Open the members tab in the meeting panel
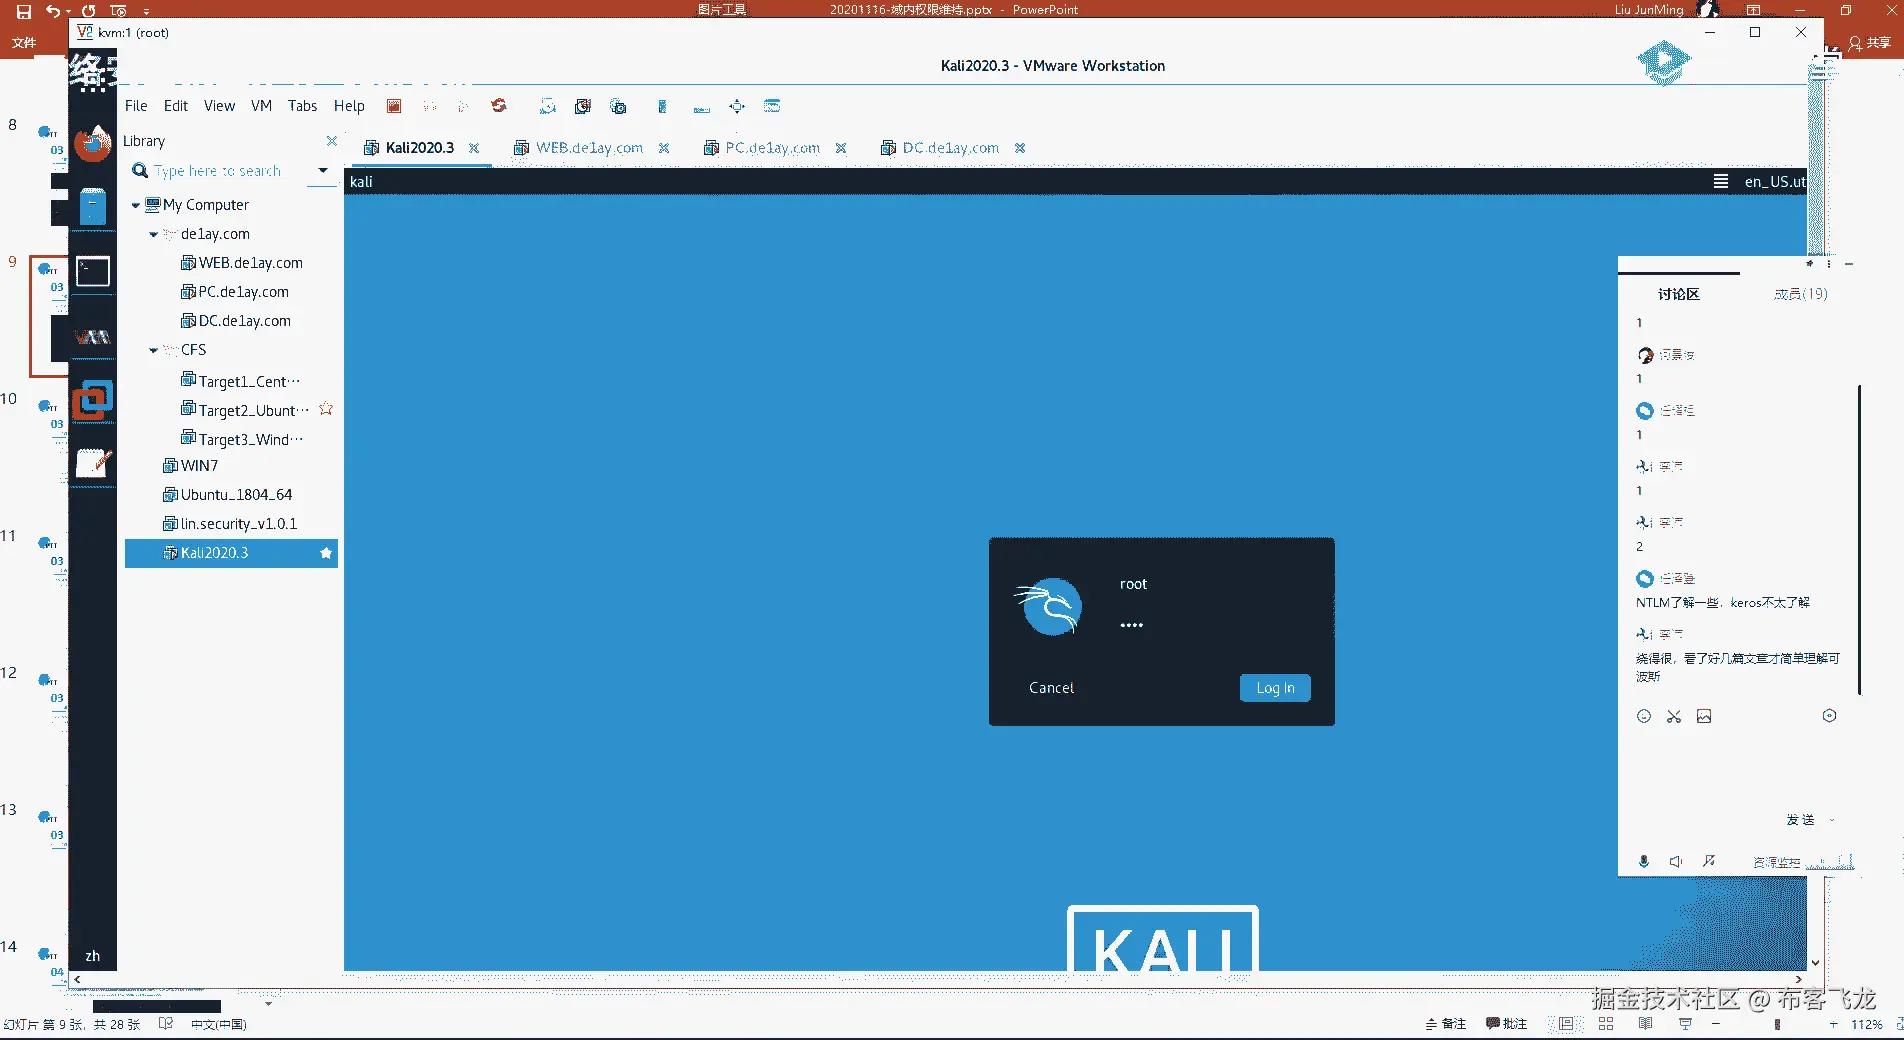Screen dimensions: 1904x1040 (1800, 294)
